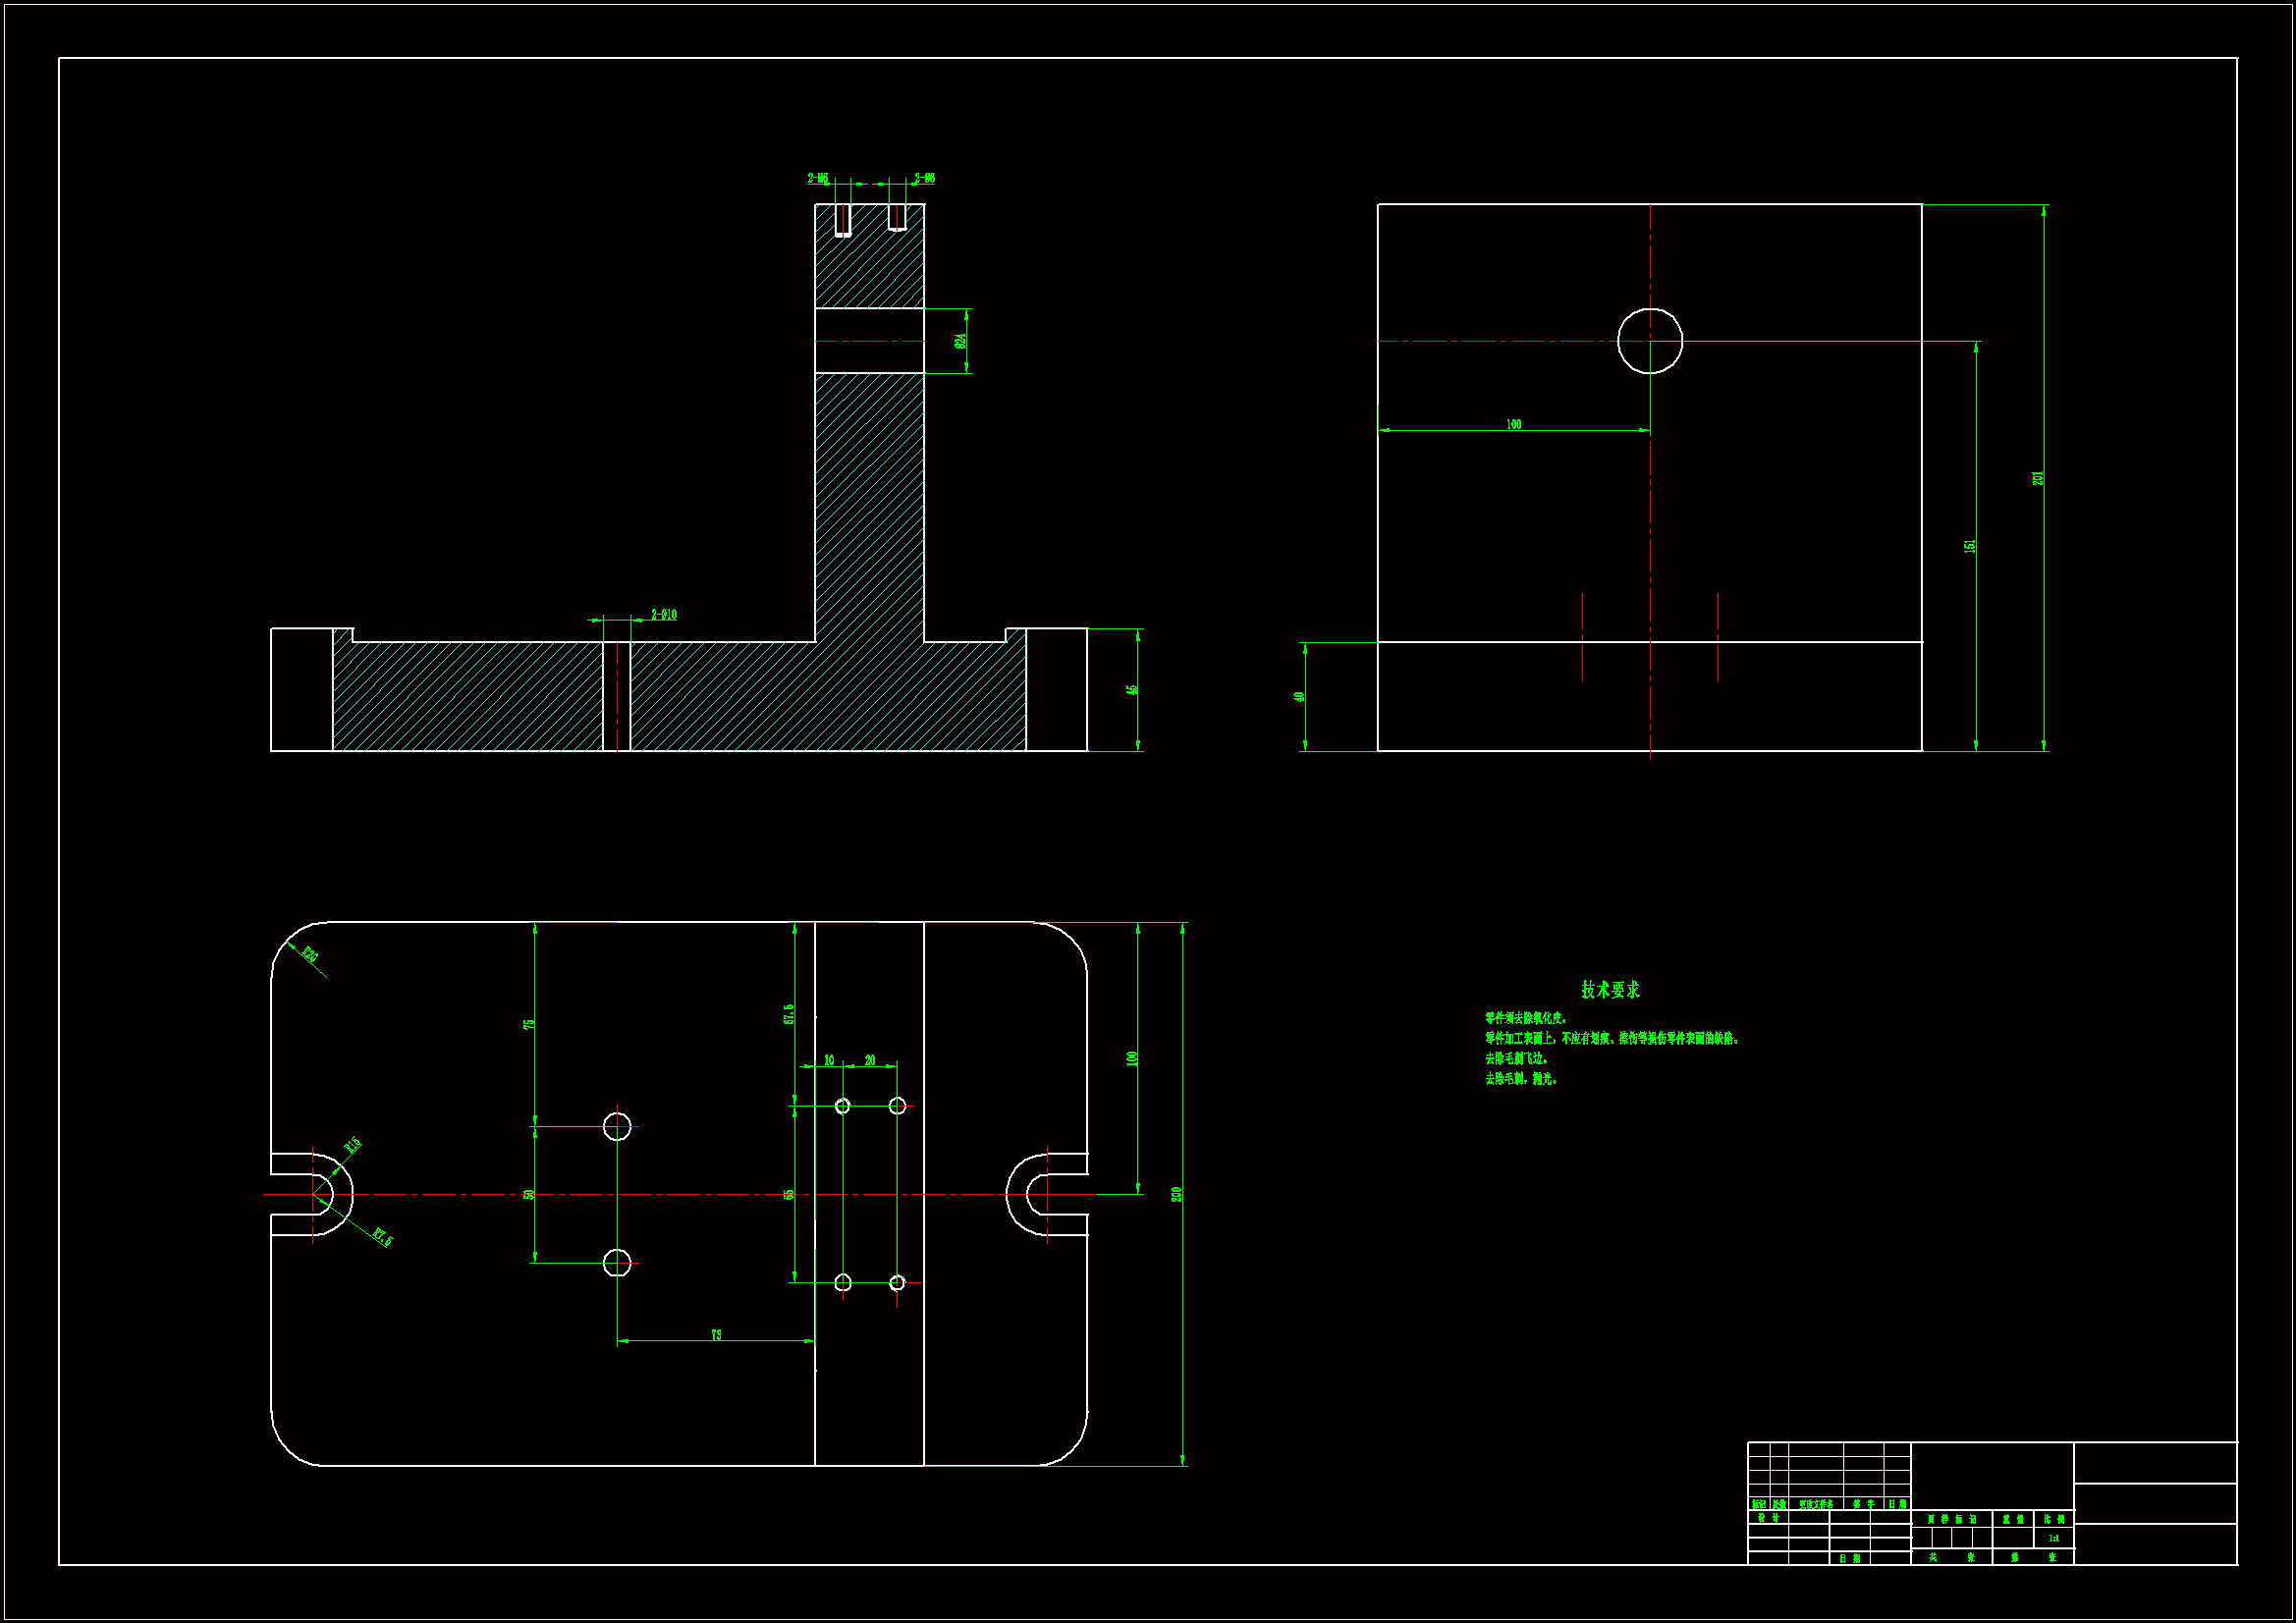Viewport: 2296px width, 1623px height.
Task: Select the R7.5 slot radius dimension
Action: (383, 1237)
